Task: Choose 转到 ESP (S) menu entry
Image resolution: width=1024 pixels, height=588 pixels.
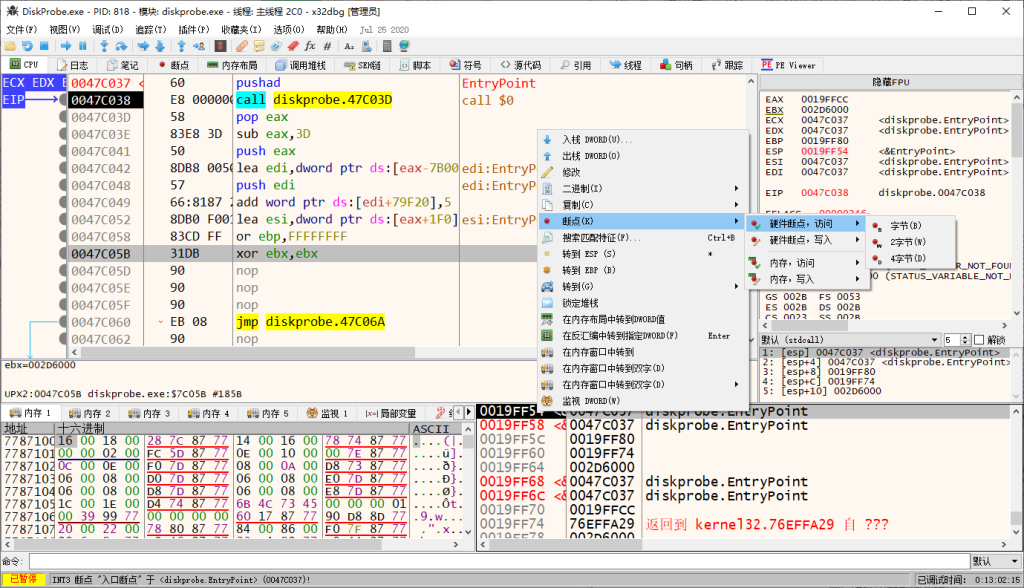Action: click(642, 253)
